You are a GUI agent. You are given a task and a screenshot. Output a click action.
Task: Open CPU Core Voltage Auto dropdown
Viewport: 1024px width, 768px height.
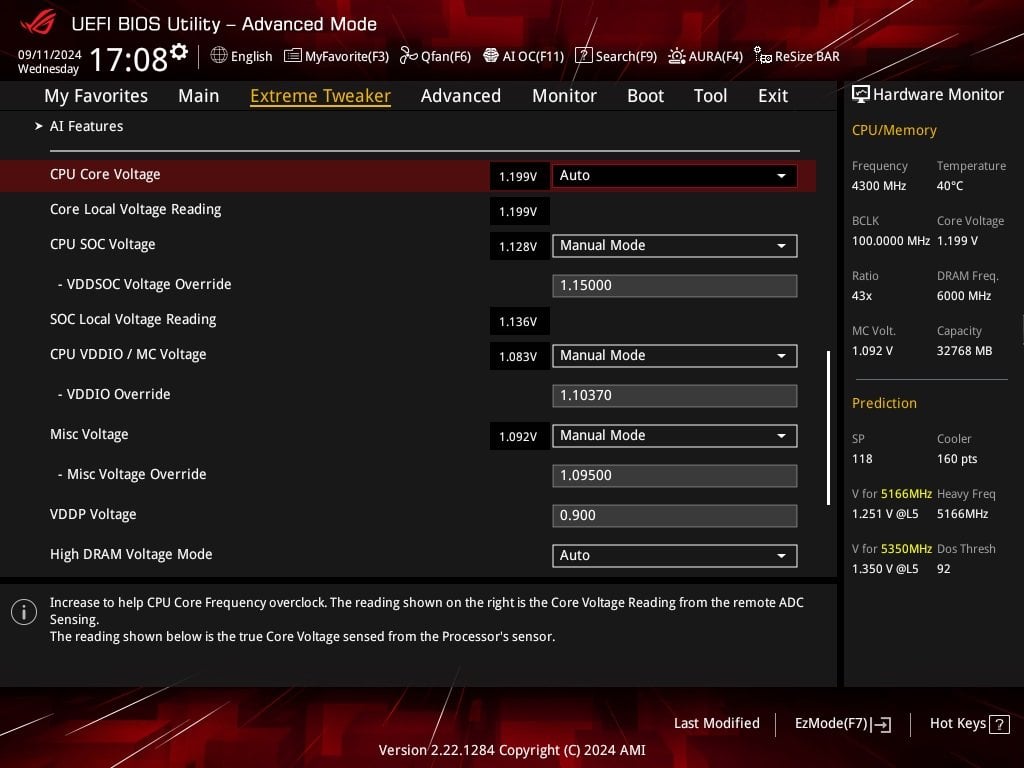[675, 176]
